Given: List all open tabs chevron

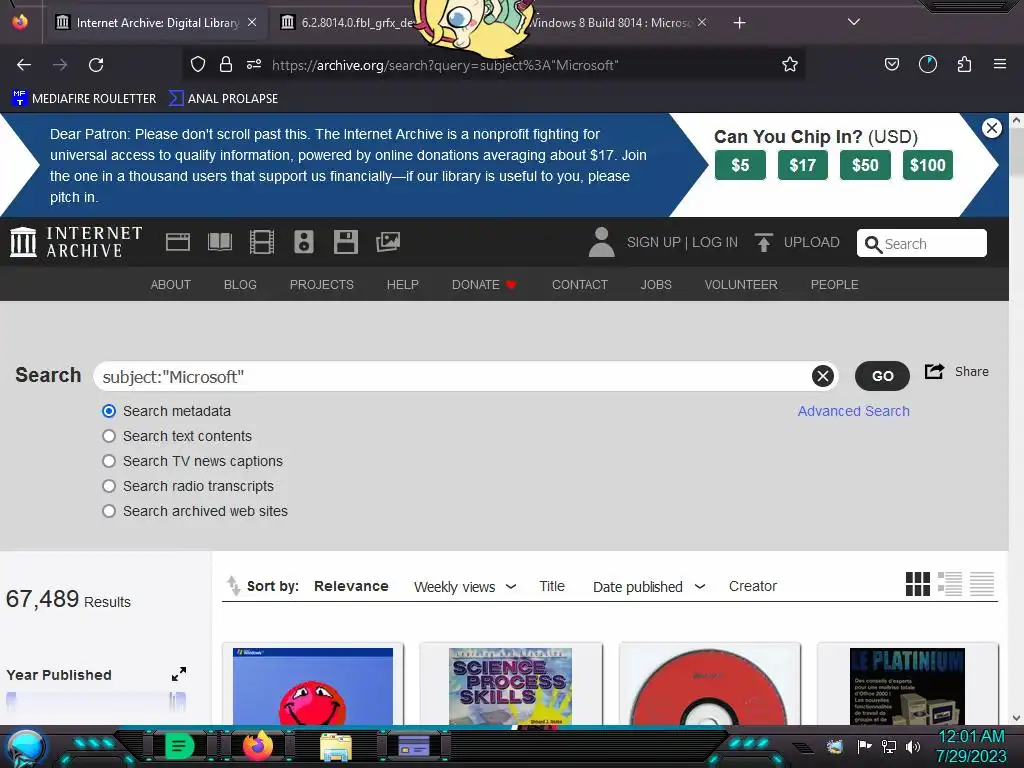Looking at the screenshot, I should pos(854,22).
